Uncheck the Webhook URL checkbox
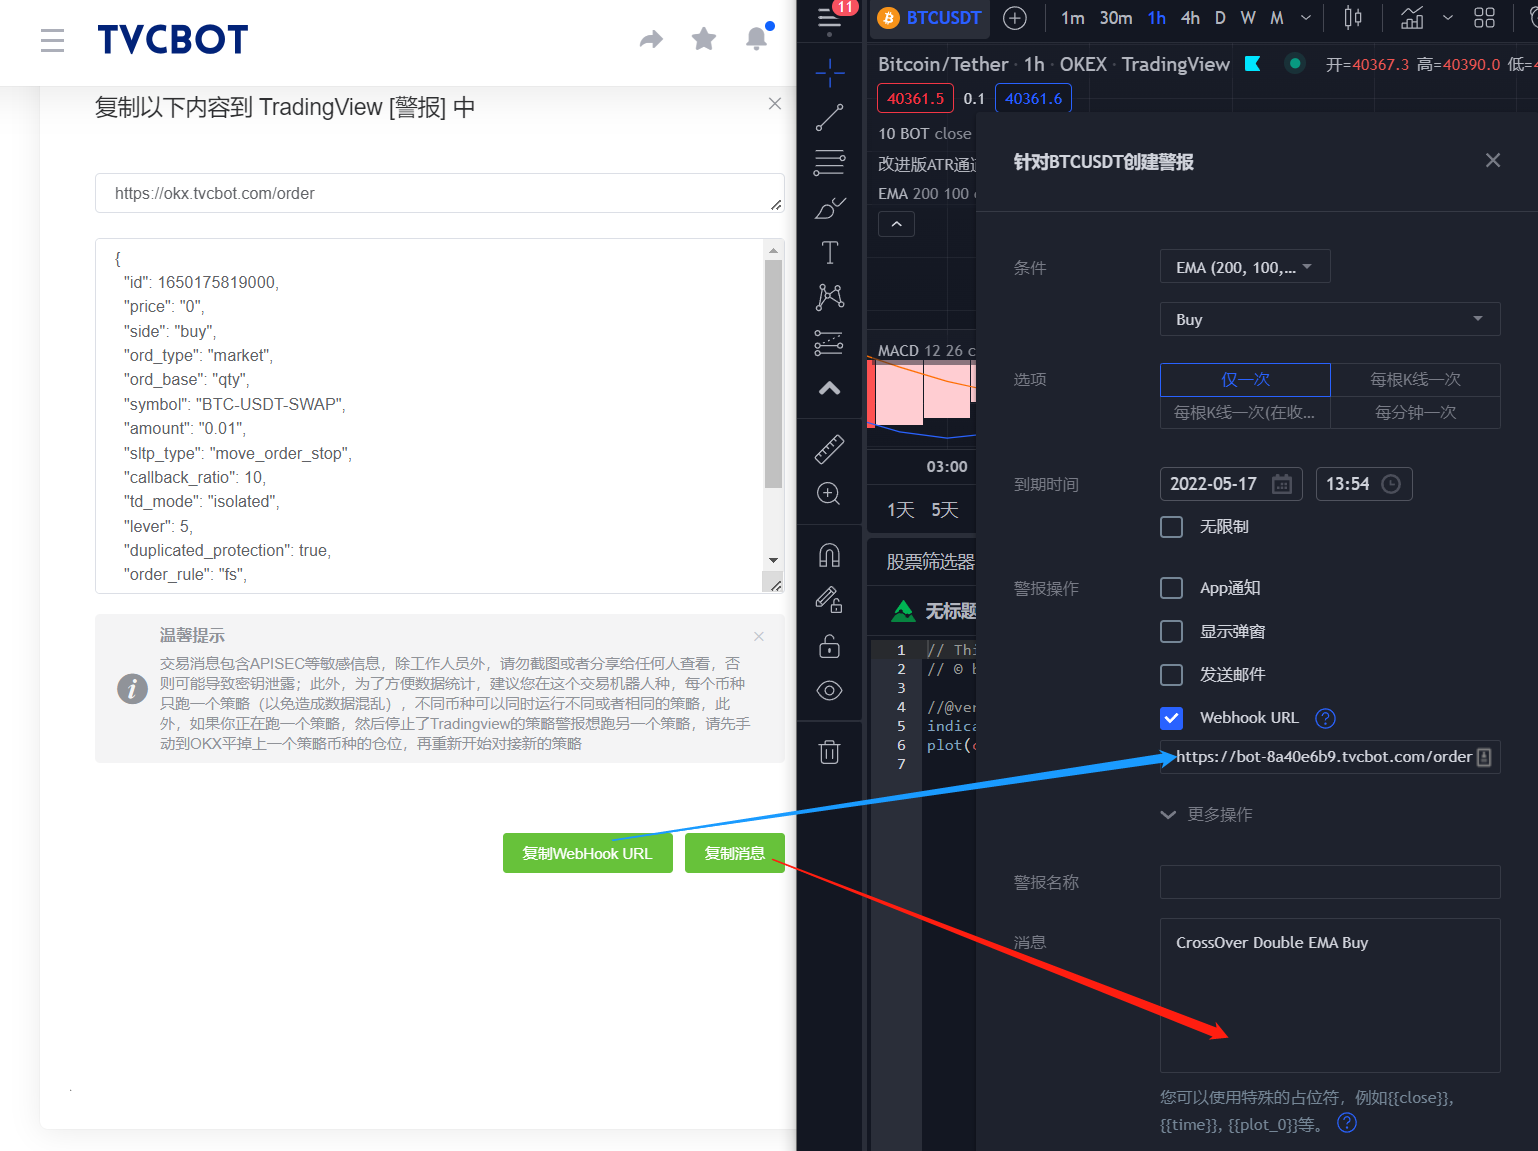 pos(1171,718)
